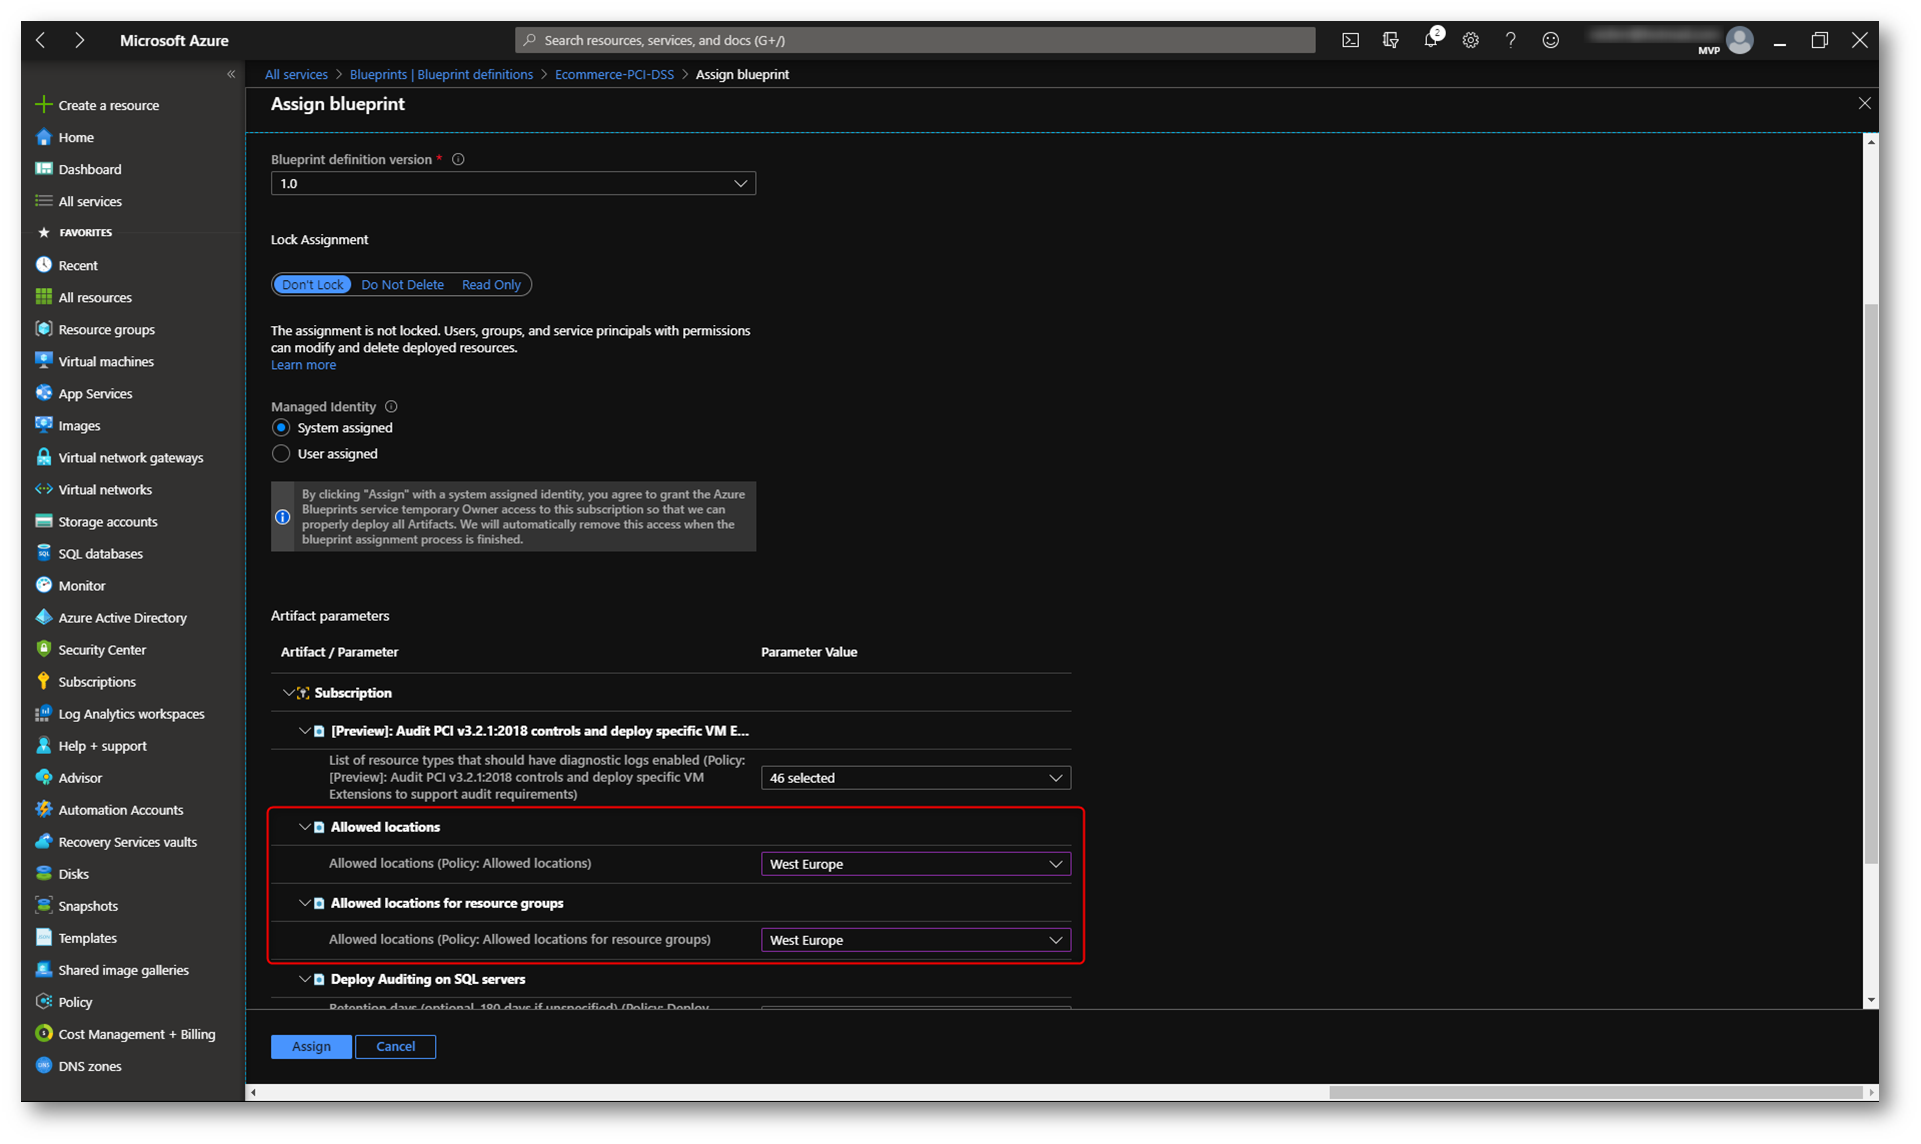
Task: Open Virtual machines in the sidebar
Action: click(105, 361)
